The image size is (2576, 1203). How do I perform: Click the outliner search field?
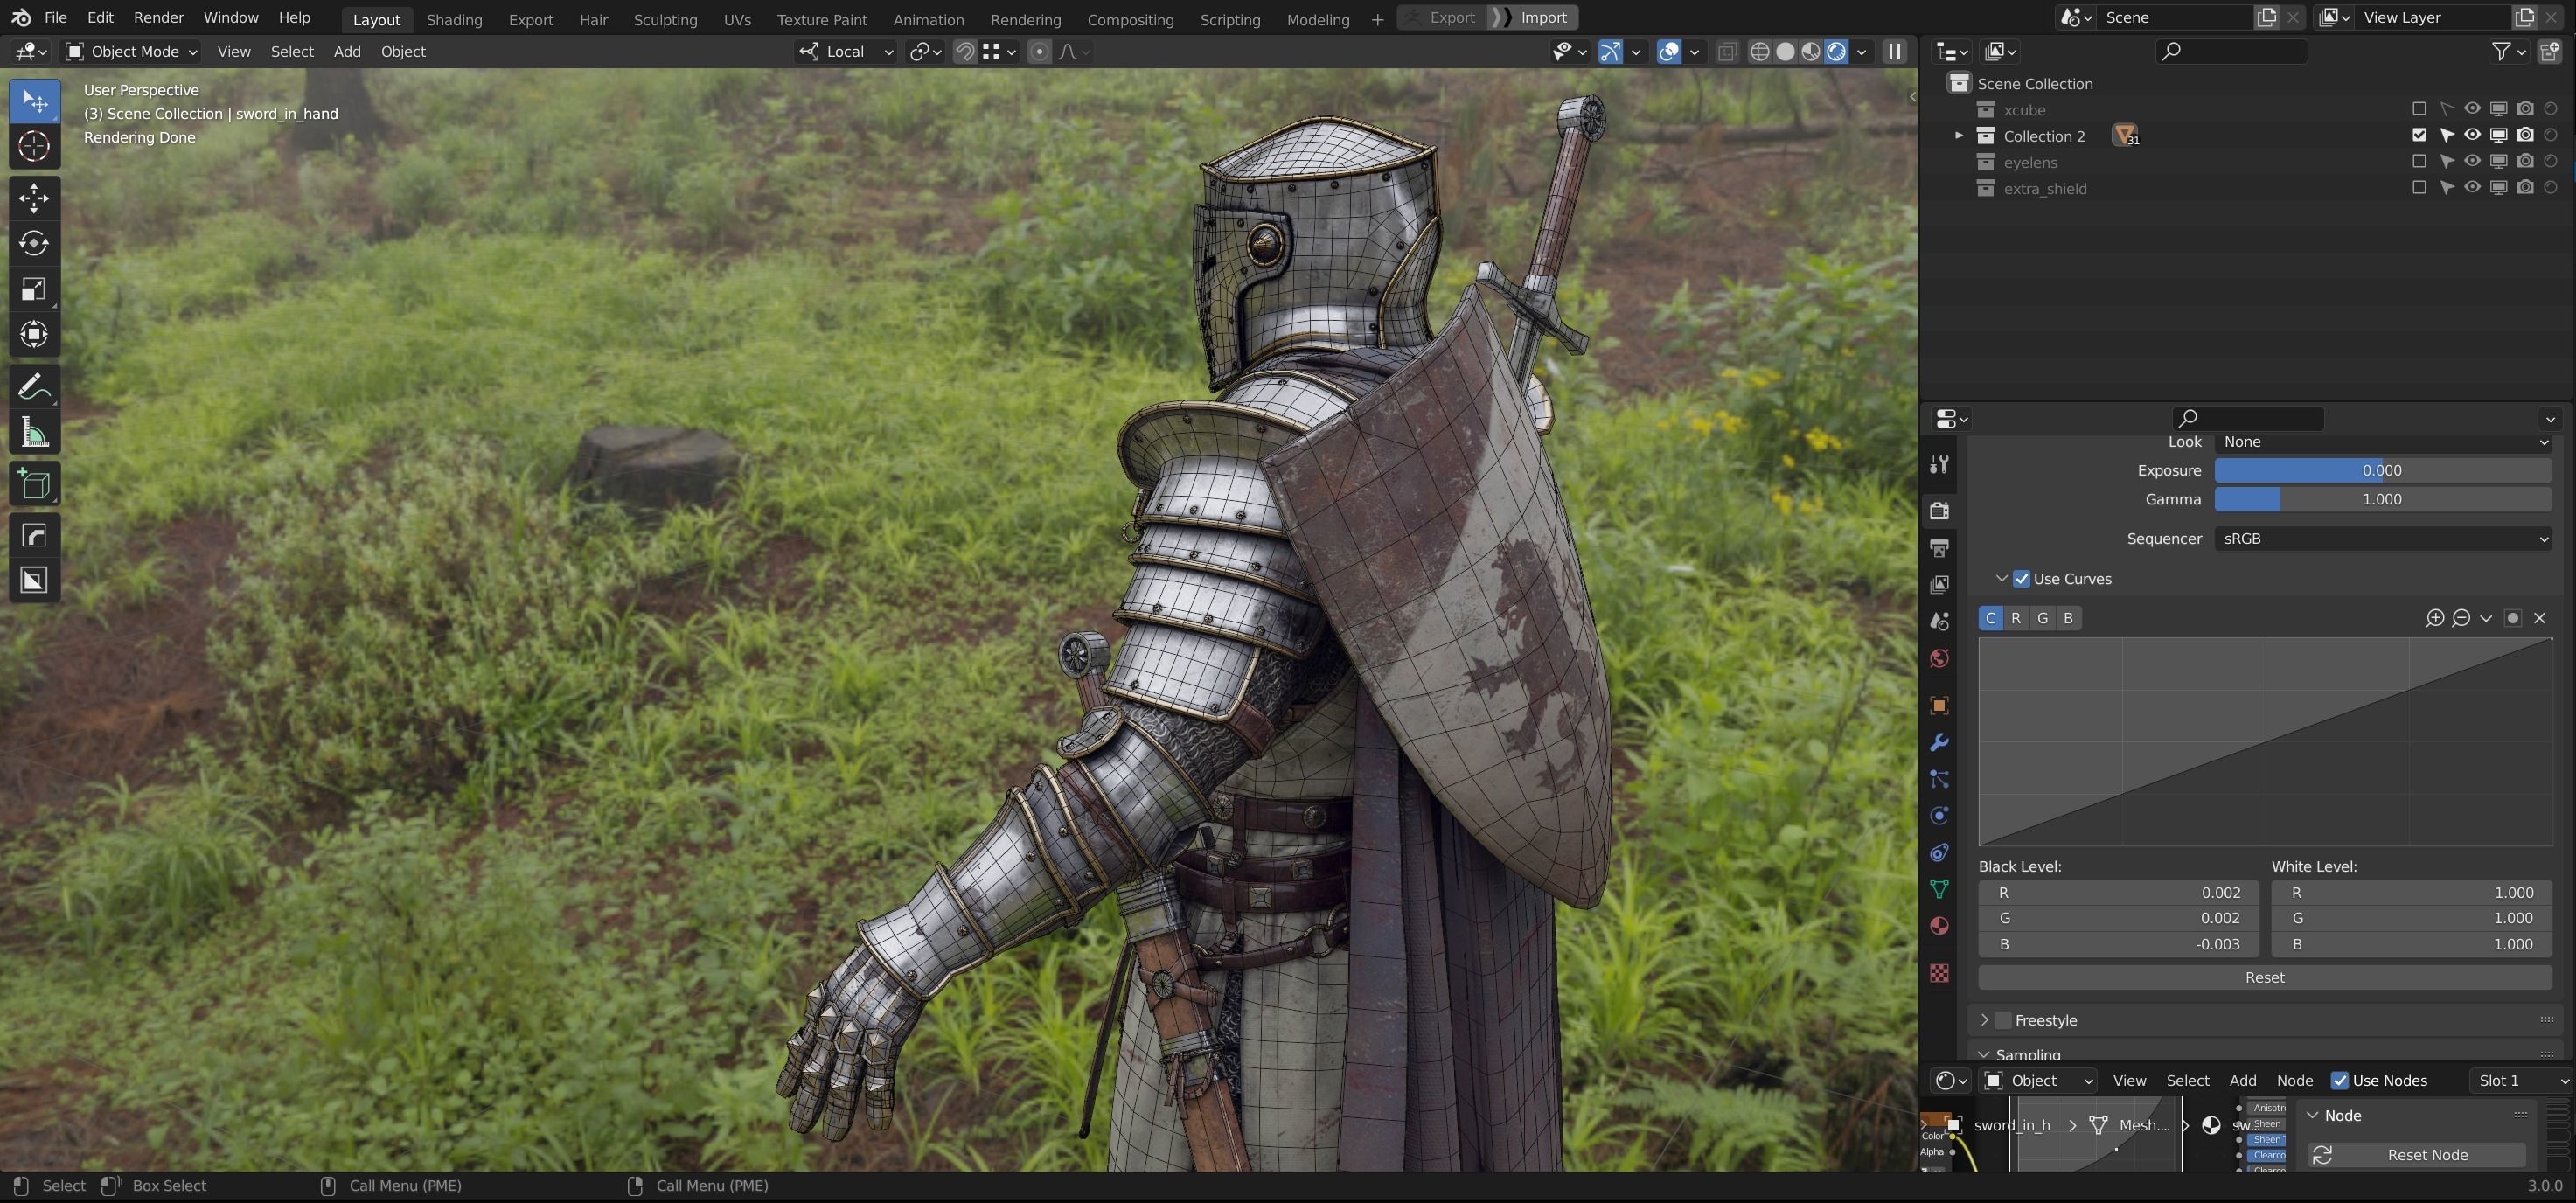pyautogui.click(x=2232, y=51)
